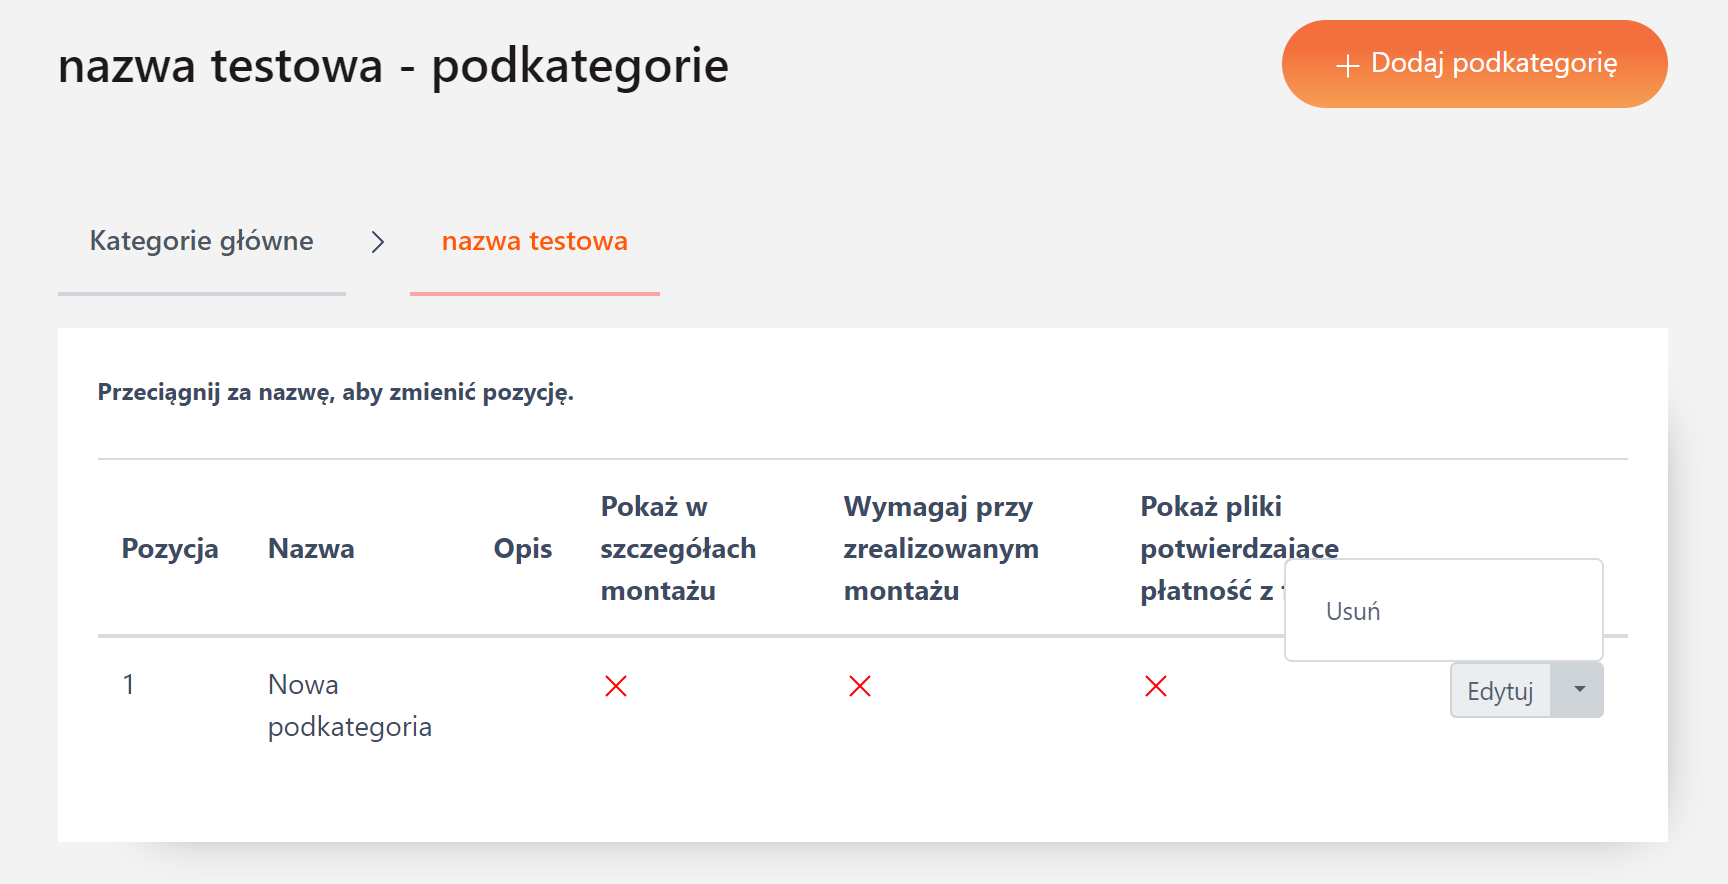Click position number 1 in the row

[x=128, y=685]
